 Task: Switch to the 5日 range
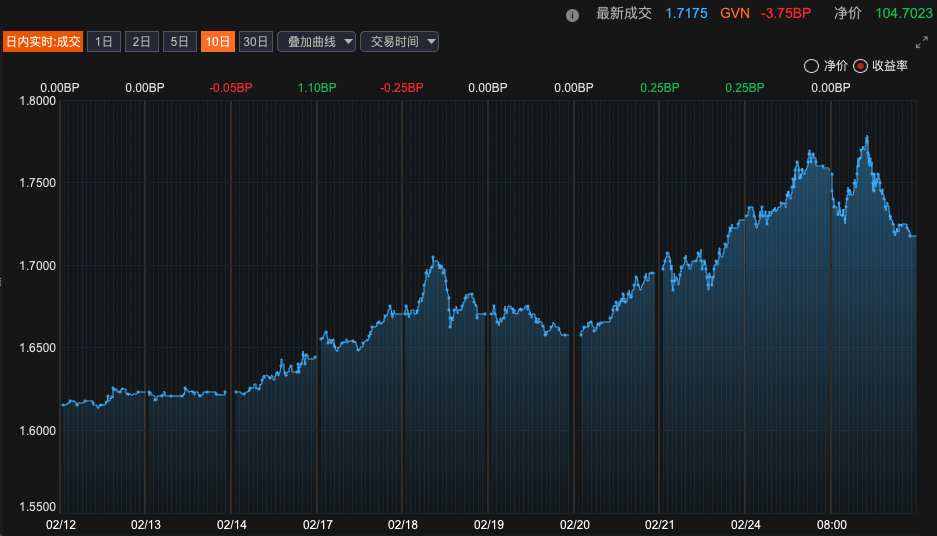(x=180, y=41)
